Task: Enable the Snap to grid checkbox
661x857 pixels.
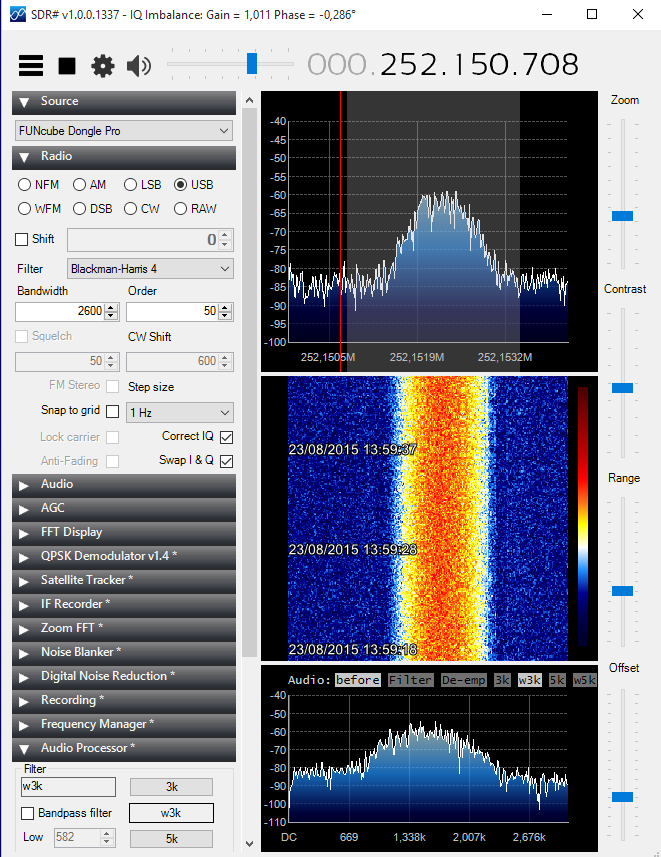Action: pyautogui.click(x=112, y=412)
